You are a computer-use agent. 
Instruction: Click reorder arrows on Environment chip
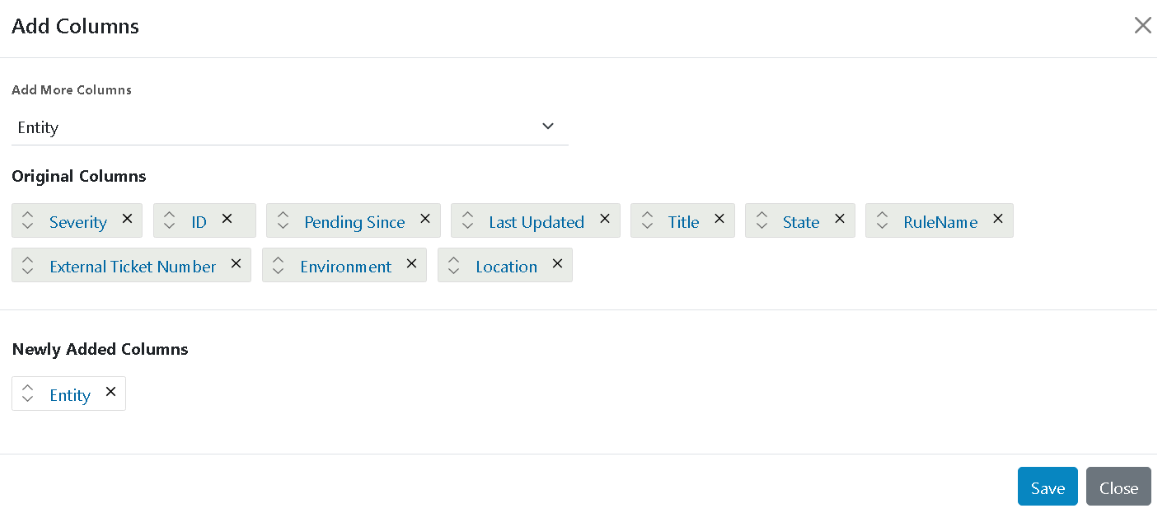coord(280,266)
